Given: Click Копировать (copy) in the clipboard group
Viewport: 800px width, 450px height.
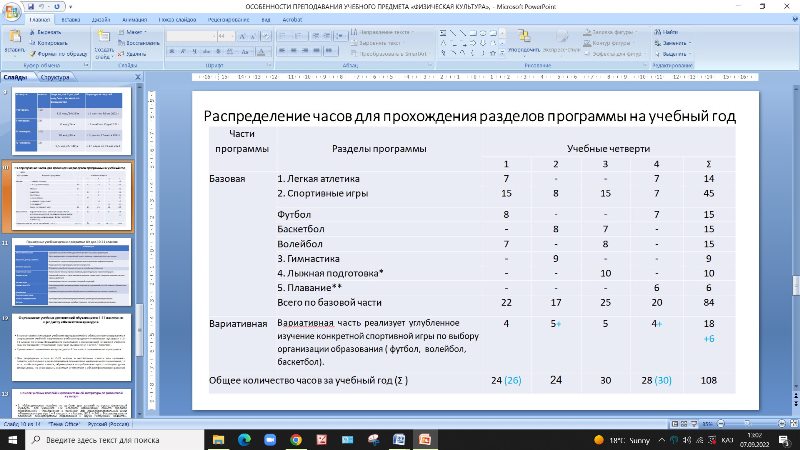Looking at the screenshot, I should click(x=48, y=43).
